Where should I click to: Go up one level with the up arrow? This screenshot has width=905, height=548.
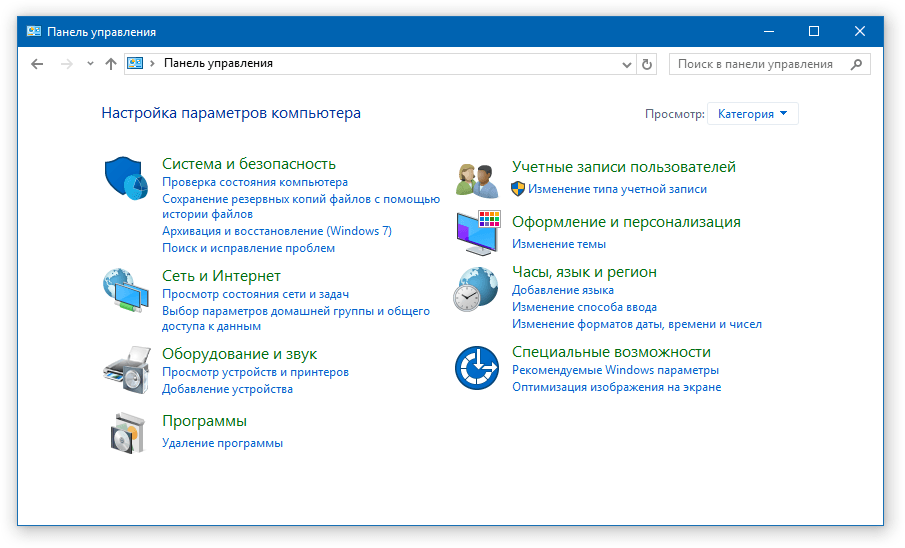(111, 64)
